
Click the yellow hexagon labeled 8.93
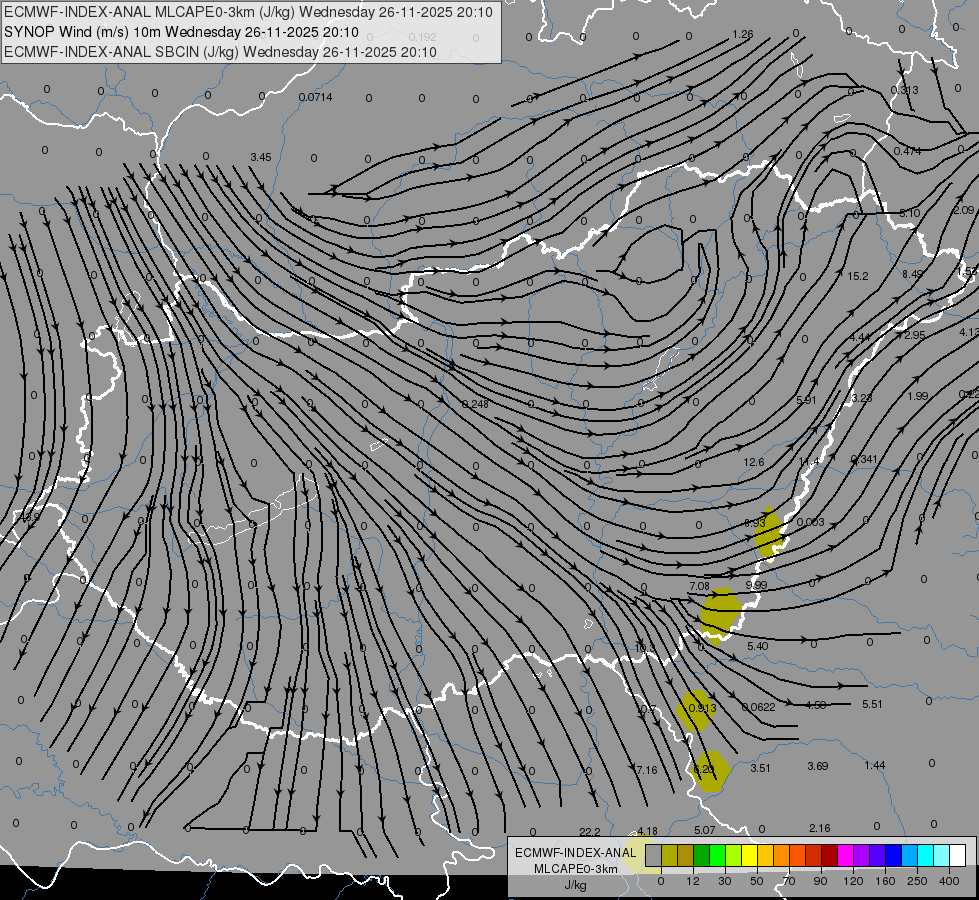(769, 534)
